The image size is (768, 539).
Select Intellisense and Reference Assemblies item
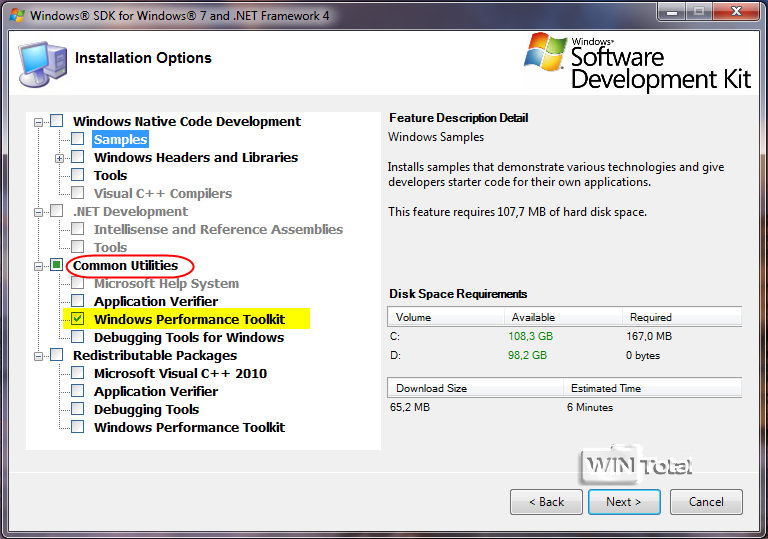click(218, 229)
